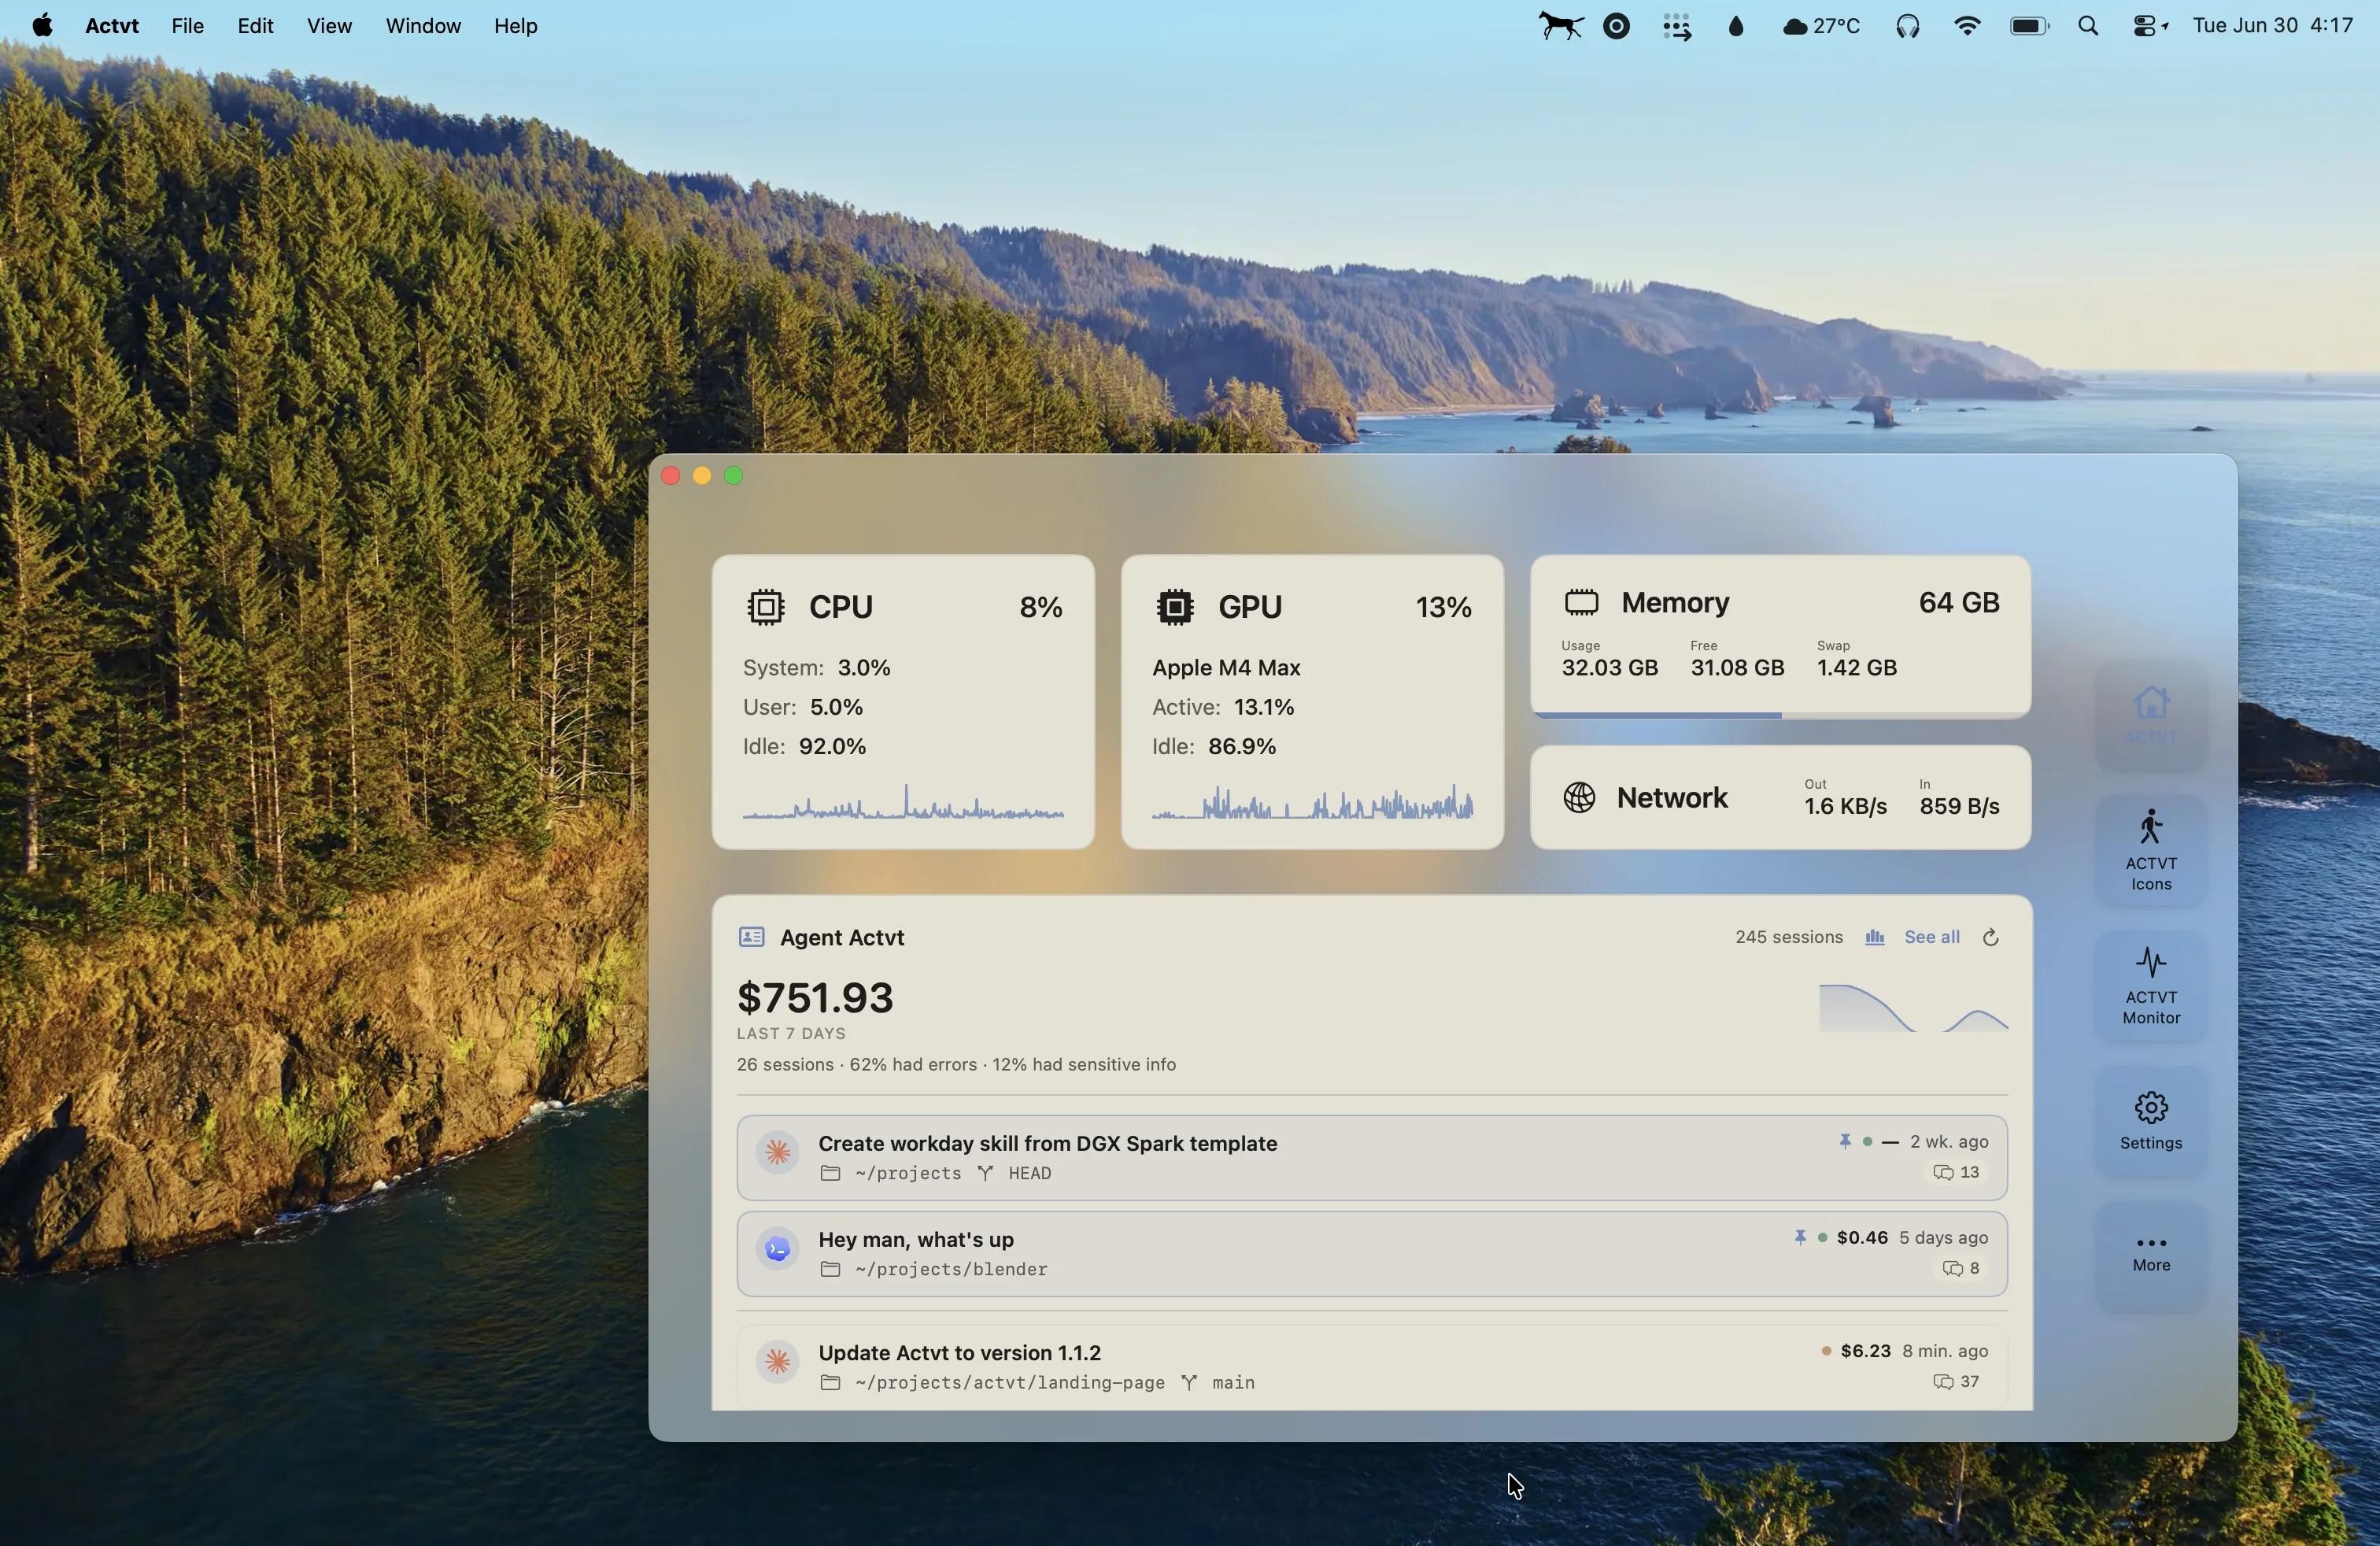
Task: Click the GPU chip icon
Action: (x=1175, y=607)
